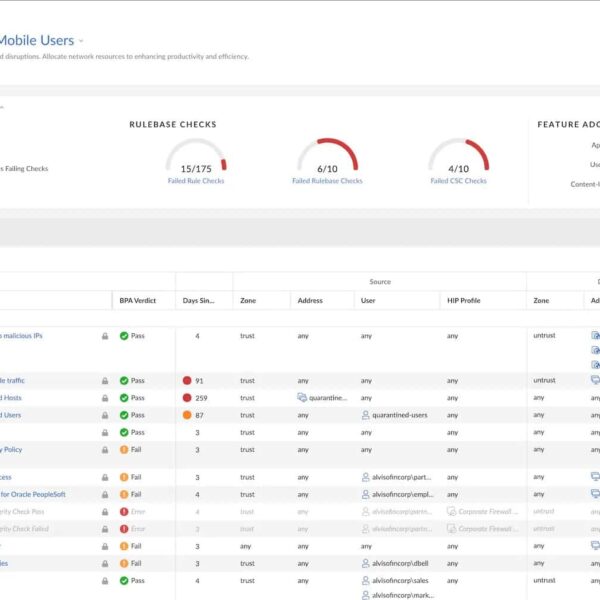Click the Failed CSC Checks link
This screenshot has height=600, width=600.
click(458, 181)
